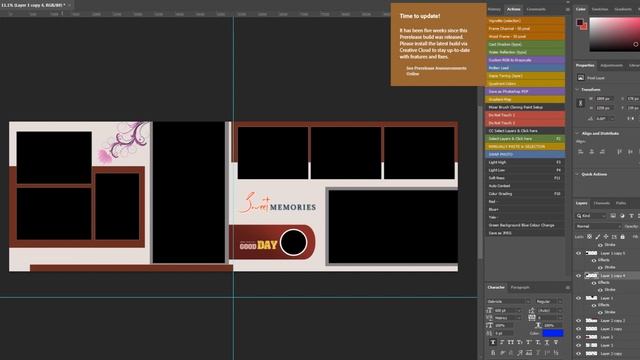Open the Character panel flyout menu
This screenshot has width=640, height=360.
click(567, 288)
